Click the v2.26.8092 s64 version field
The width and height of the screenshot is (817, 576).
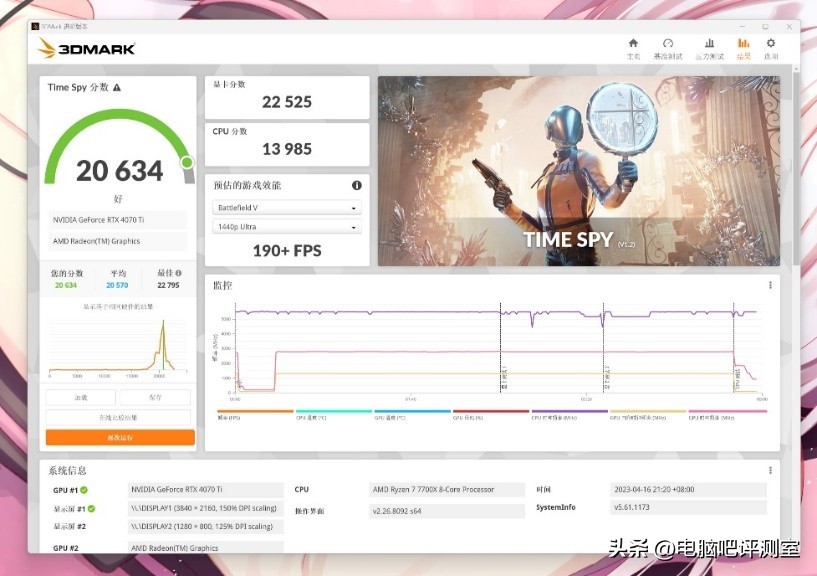(x=447, y=511)
